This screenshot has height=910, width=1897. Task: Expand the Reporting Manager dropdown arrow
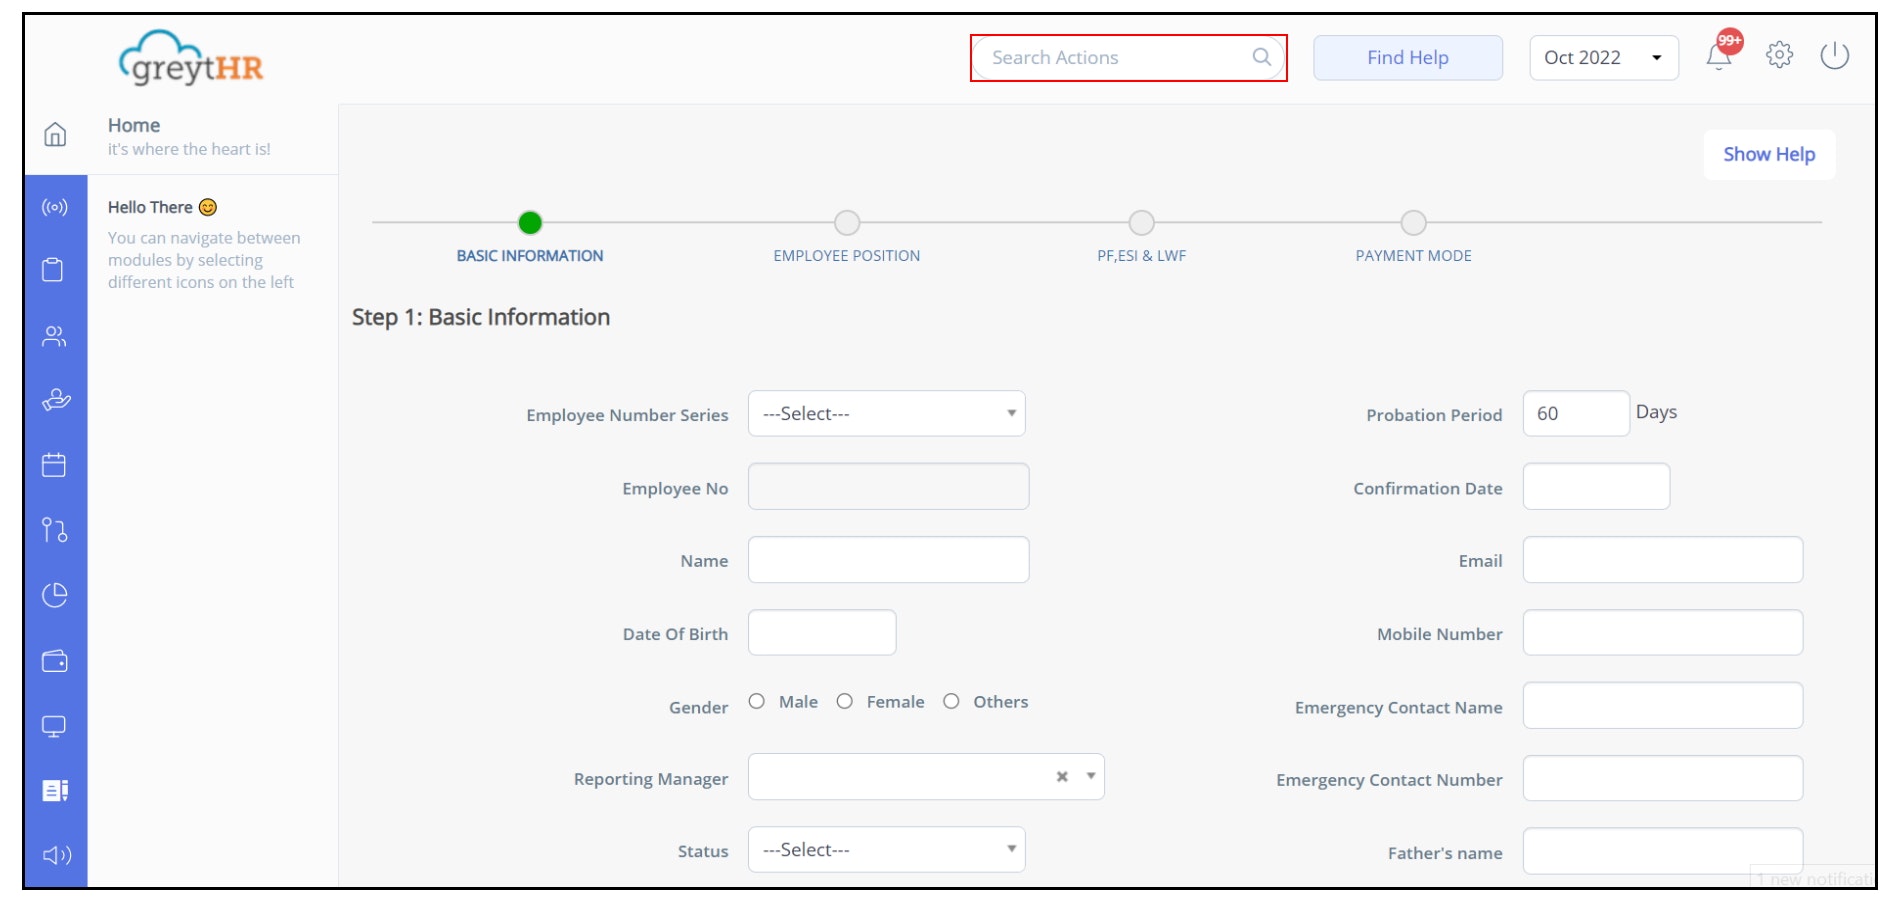pyautogui.click(x=1091, y=776)
